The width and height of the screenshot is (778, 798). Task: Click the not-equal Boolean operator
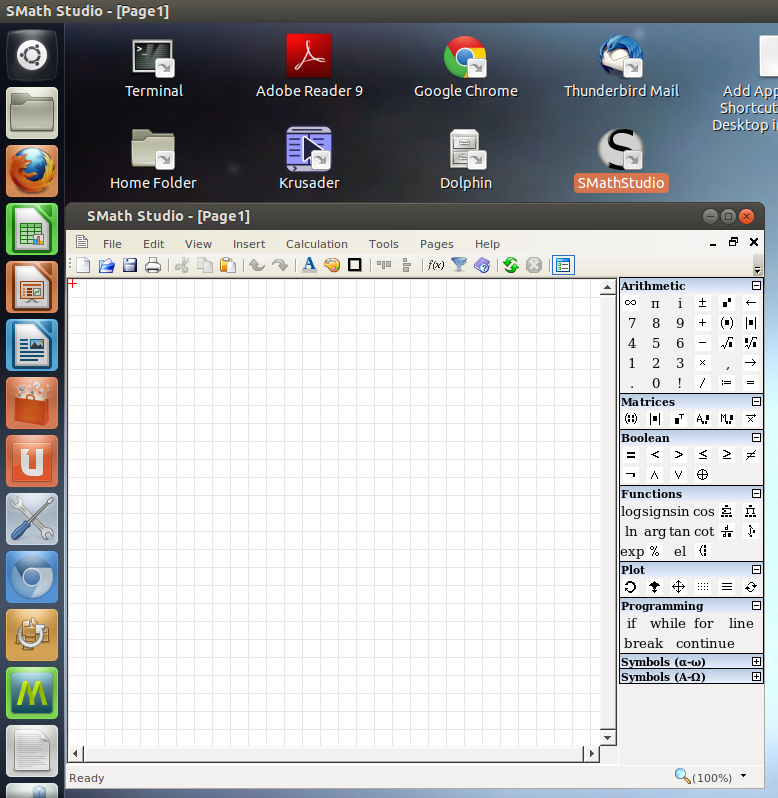tap(751, 455)
